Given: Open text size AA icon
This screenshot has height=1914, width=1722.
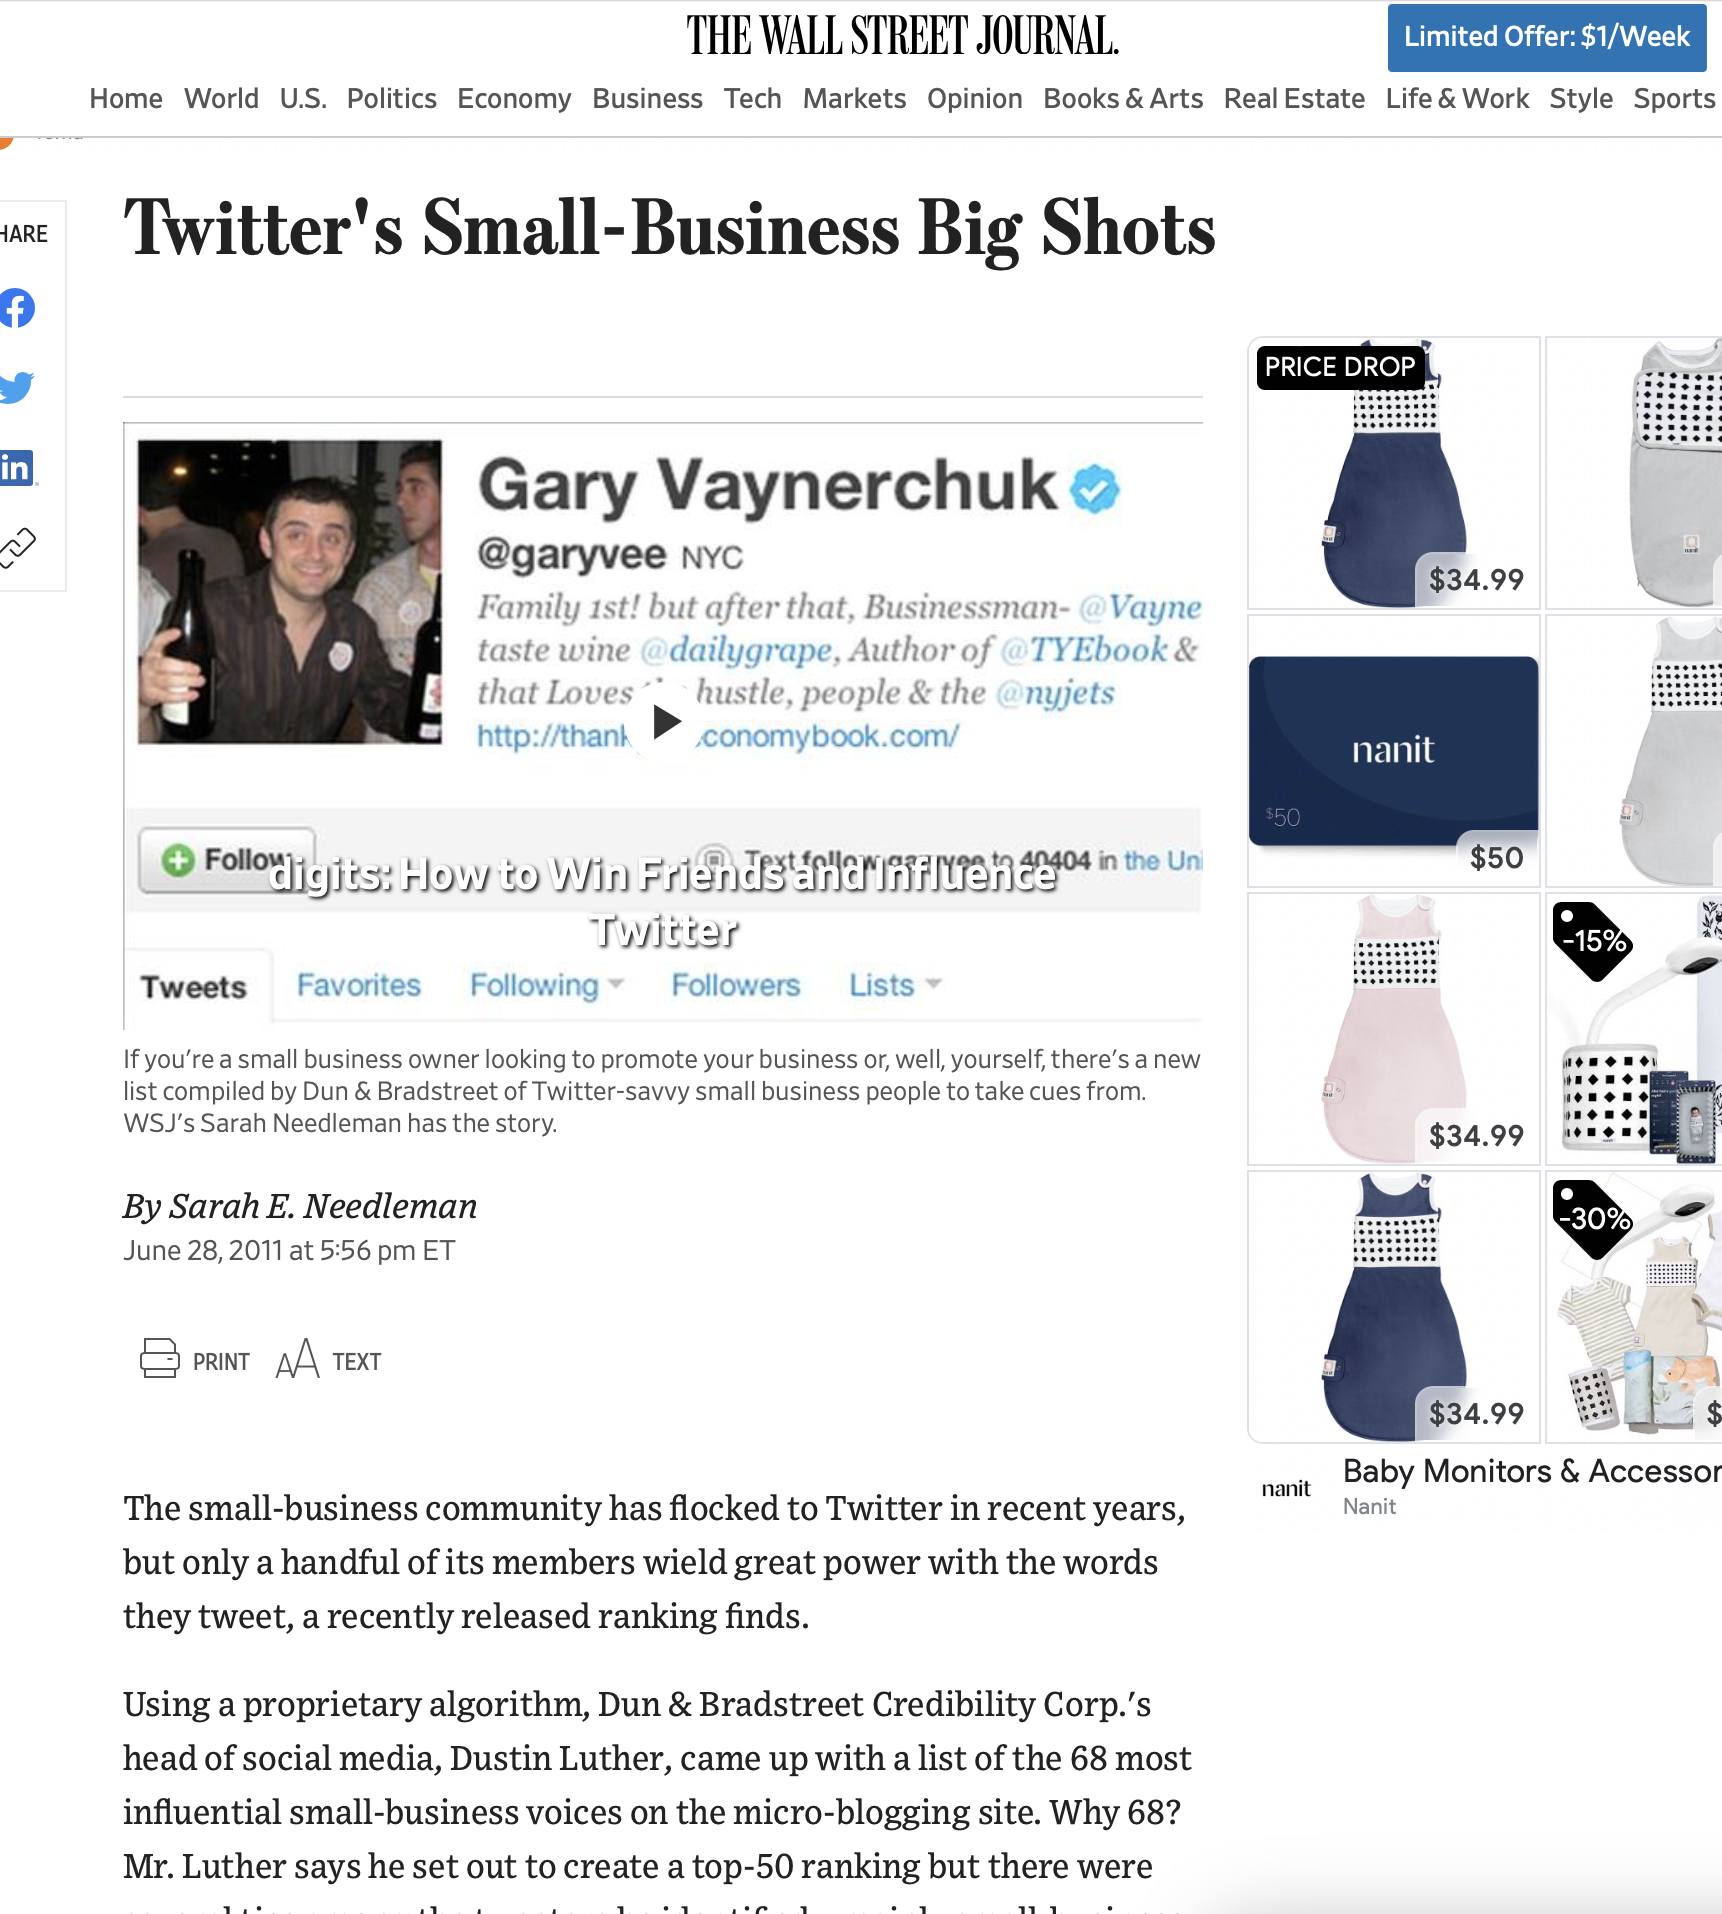Looking at the screenshot, I should coord(297,1359).
